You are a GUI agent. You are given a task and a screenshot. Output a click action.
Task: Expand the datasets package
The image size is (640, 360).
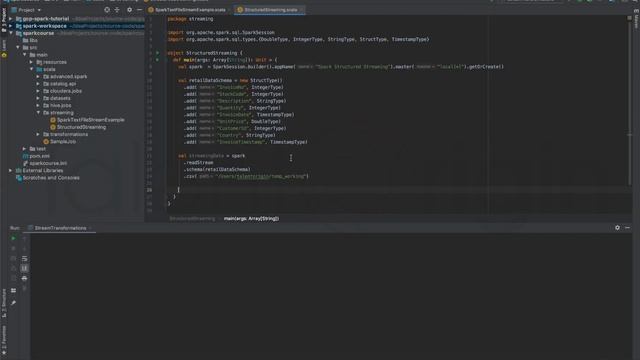pyautogui.click(x=38, y=98)
